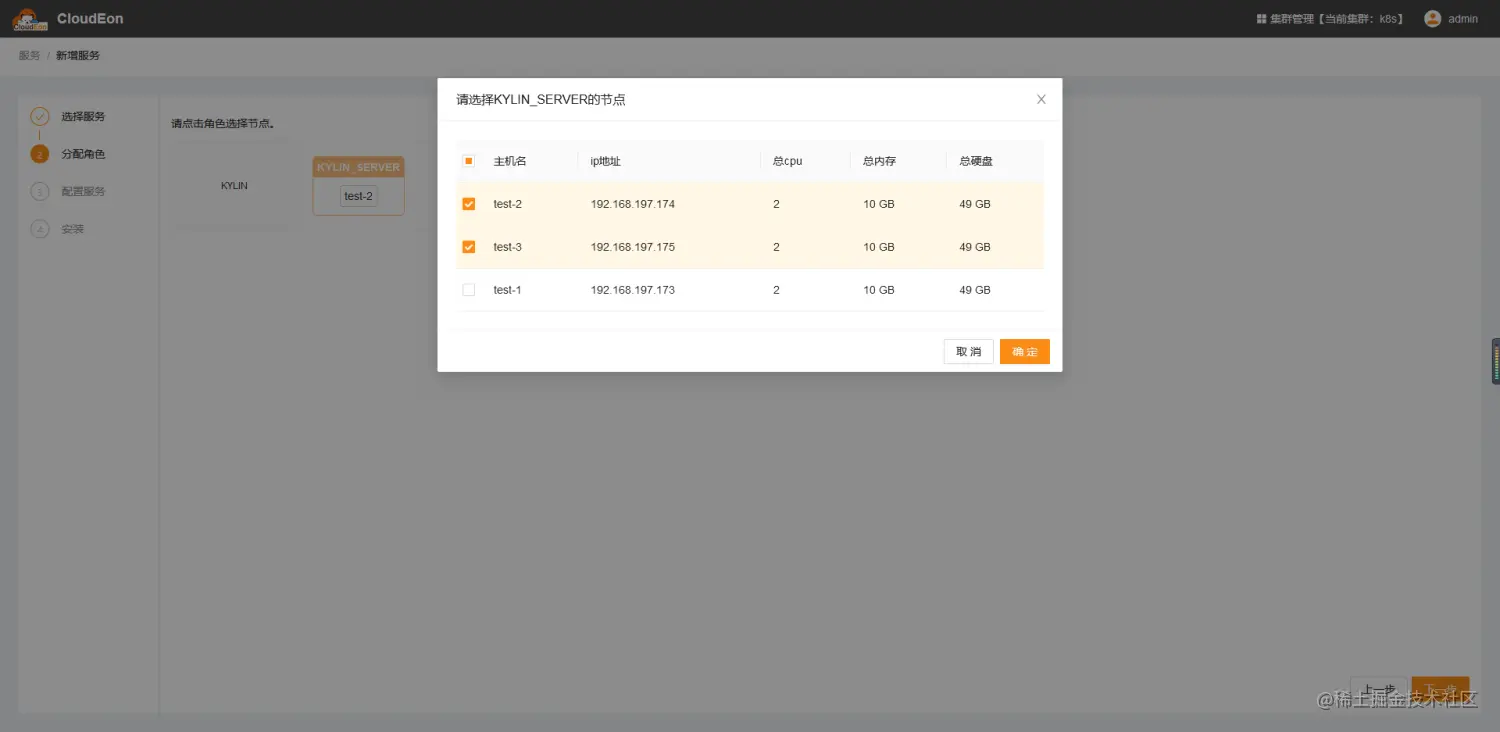1500x732 pixels.
Task: Click the 总cpu column header
Action: pos(788,161)
